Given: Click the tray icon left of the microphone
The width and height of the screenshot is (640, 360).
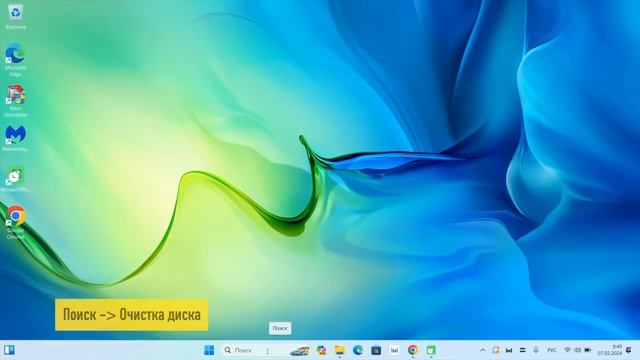Looking at the screenshot, I should [522, 350].
